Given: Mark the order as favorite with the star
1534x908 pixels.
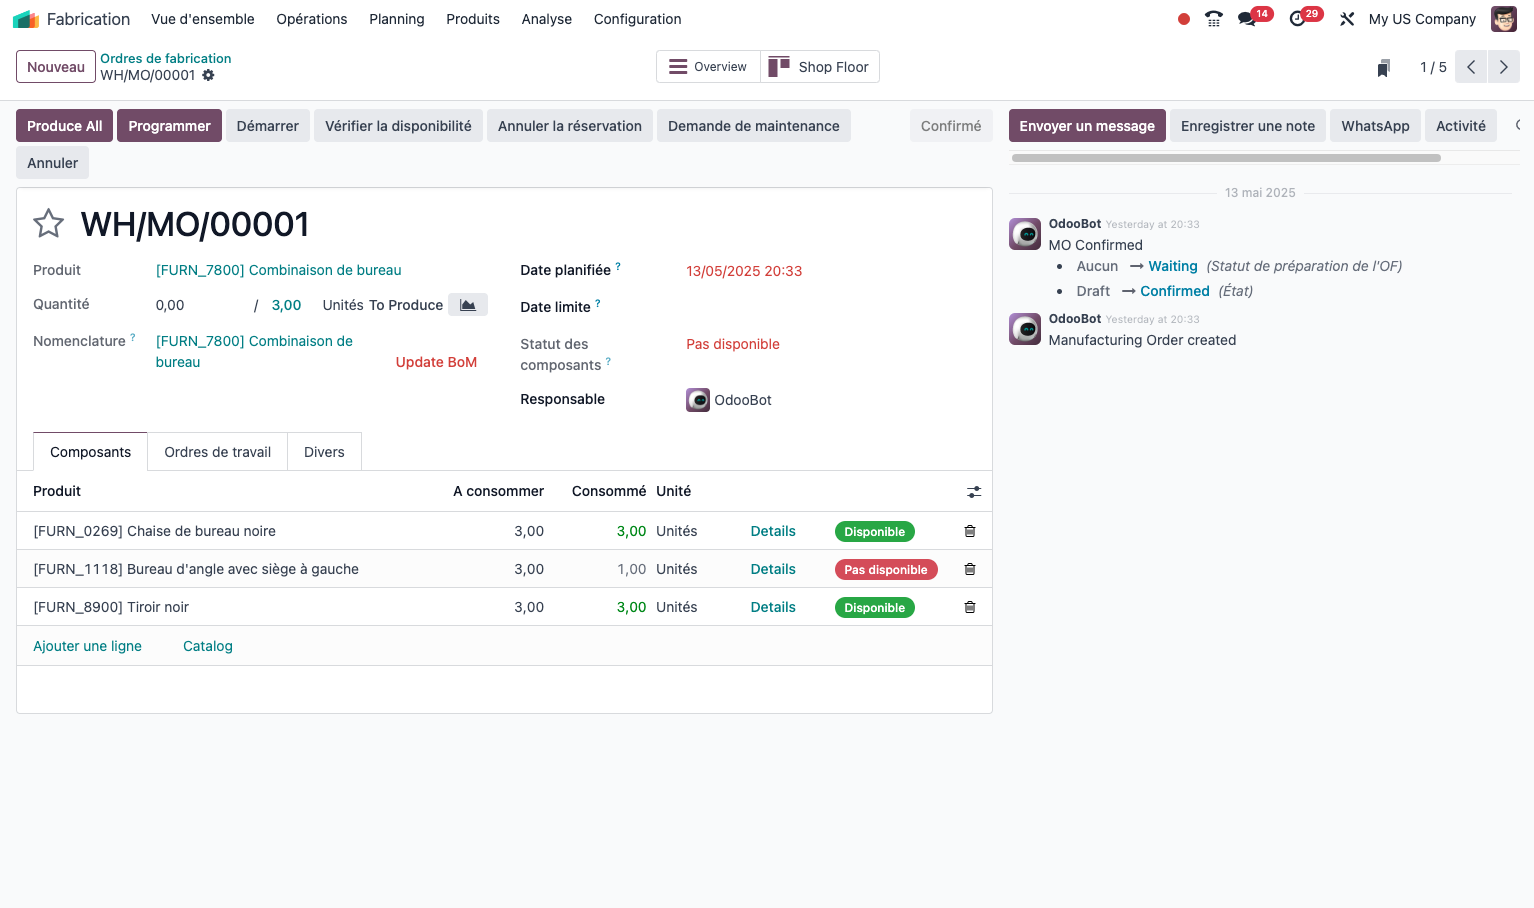Looking at the screenshot, I should click(49, 223).
